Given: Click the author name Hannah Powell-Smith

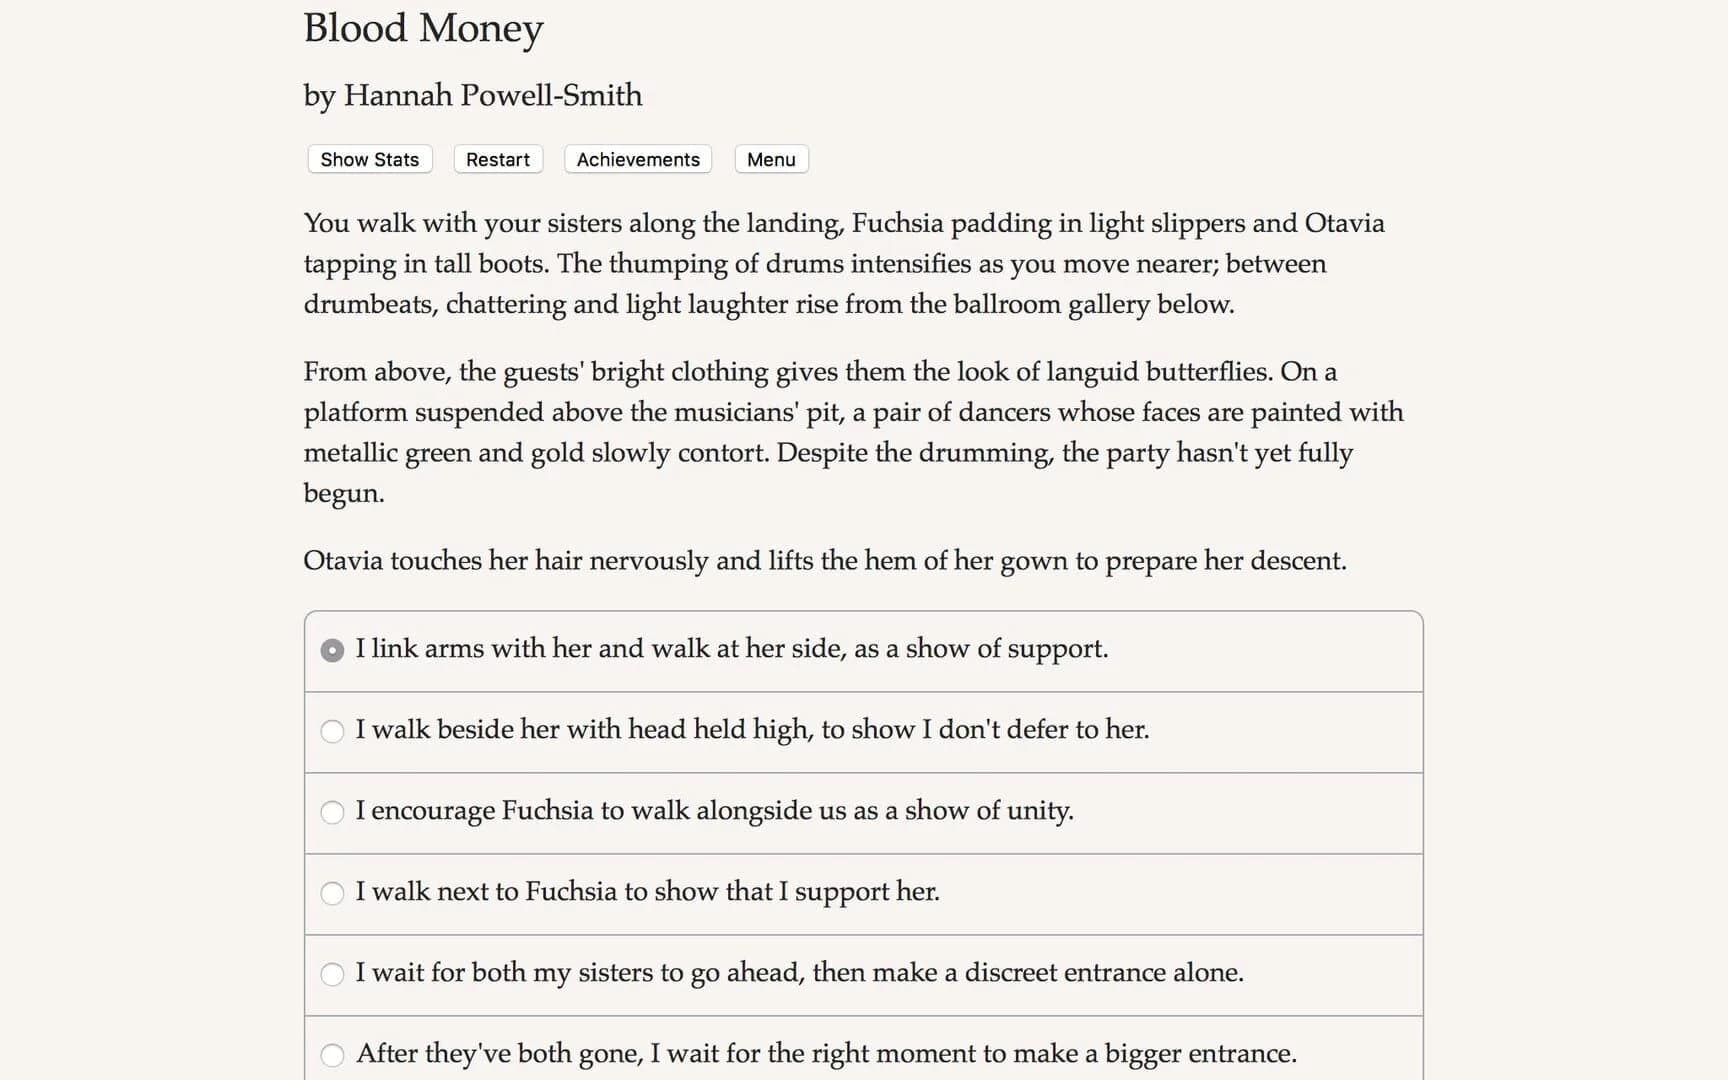Looking at the screenshot, I should 472,95.
